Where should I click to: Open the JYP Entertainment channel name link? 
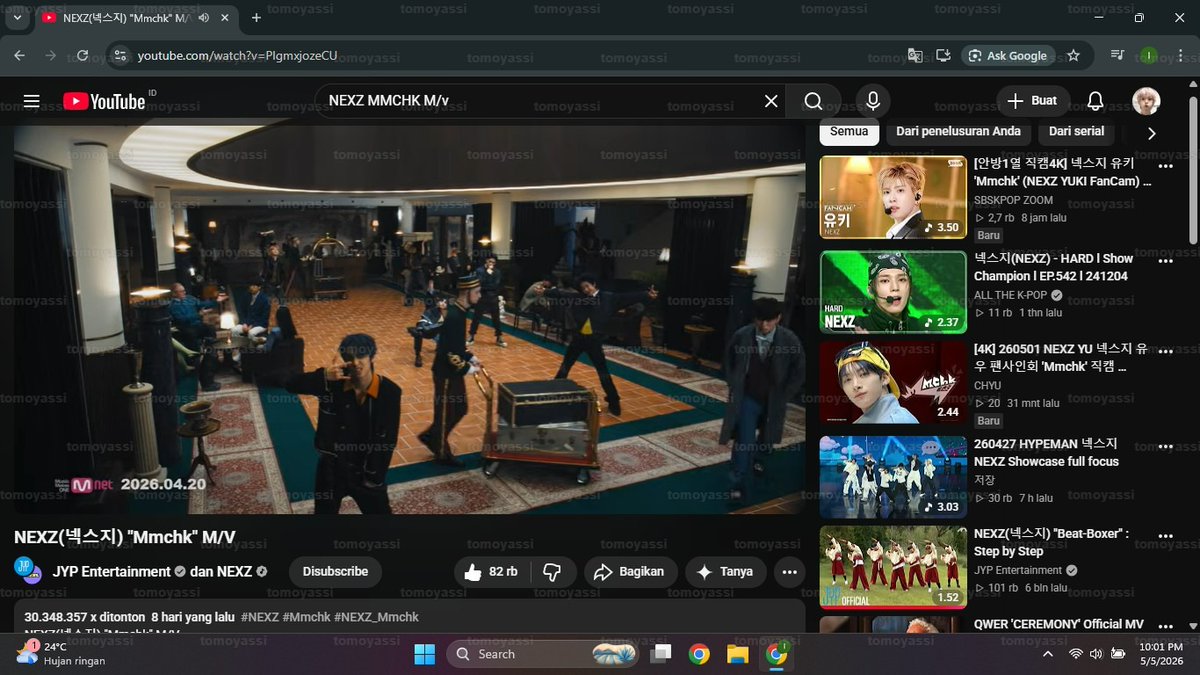click(x=111, y=572)
